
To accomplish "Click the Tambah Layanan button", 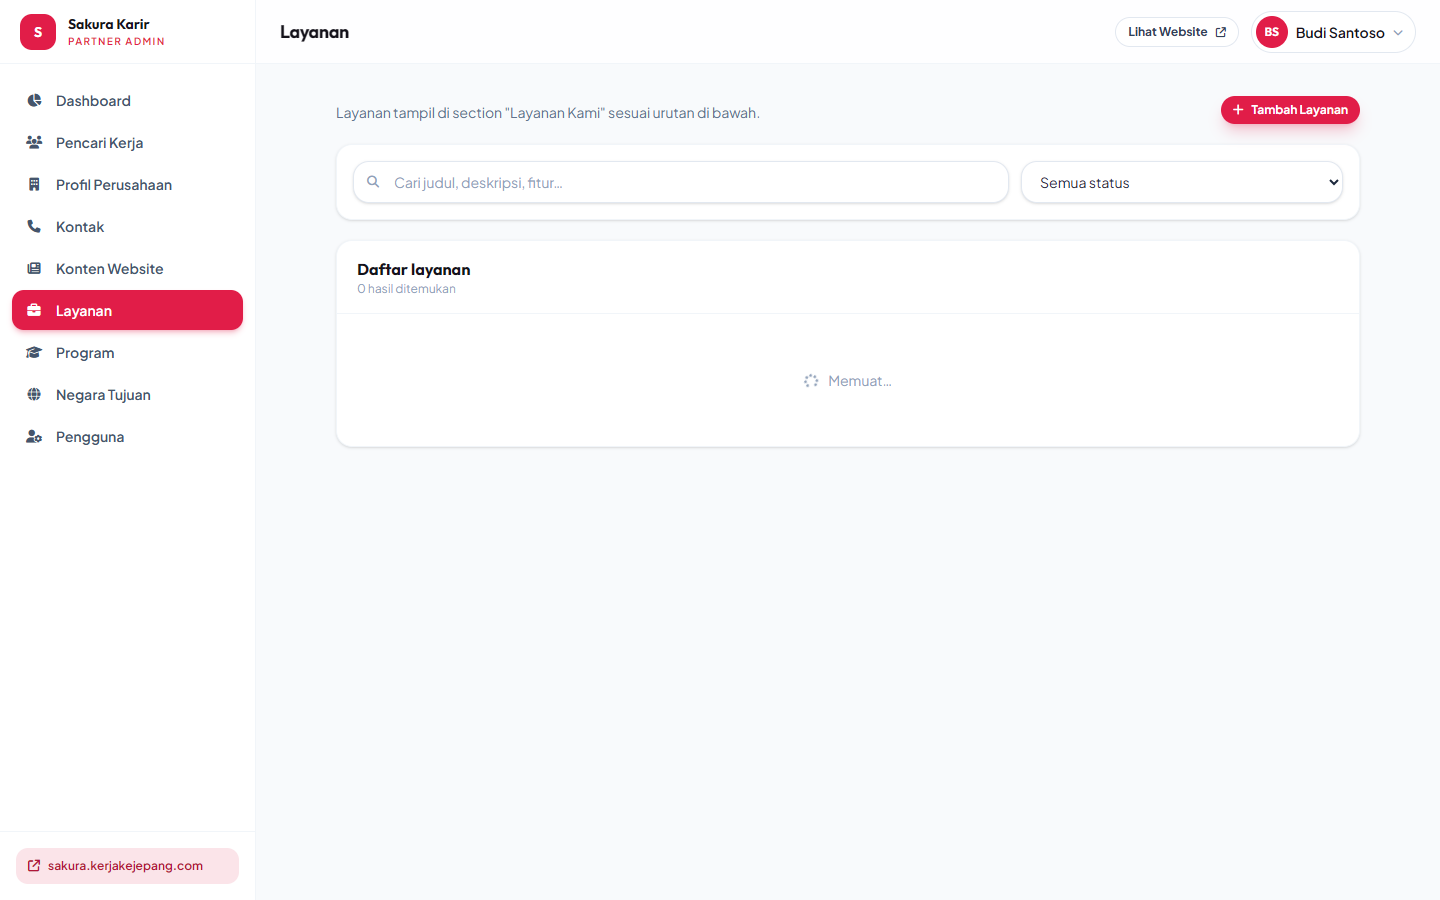I will pos(1290,110).
